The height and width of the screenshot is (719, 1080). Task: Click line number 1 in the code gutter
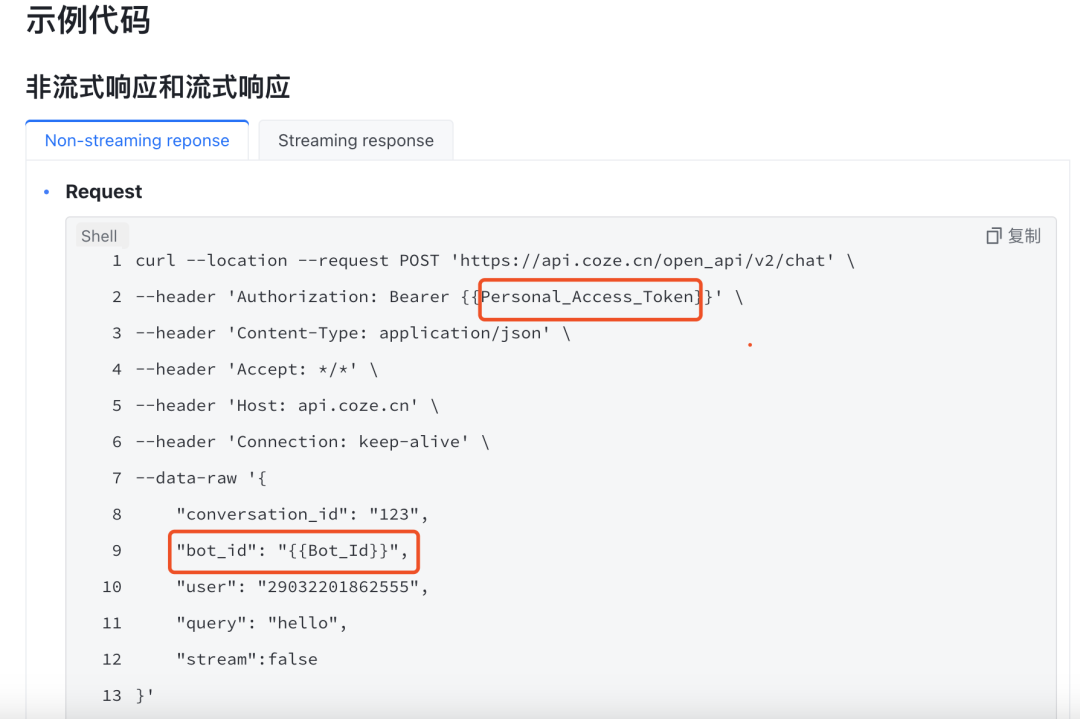(116, 261)
